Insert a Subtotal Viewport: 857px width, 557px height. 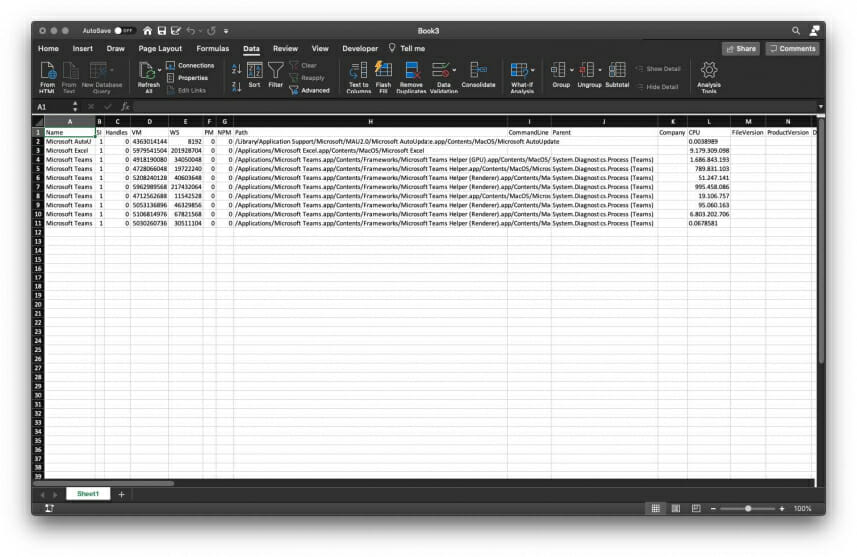click(x=617, y=75)
